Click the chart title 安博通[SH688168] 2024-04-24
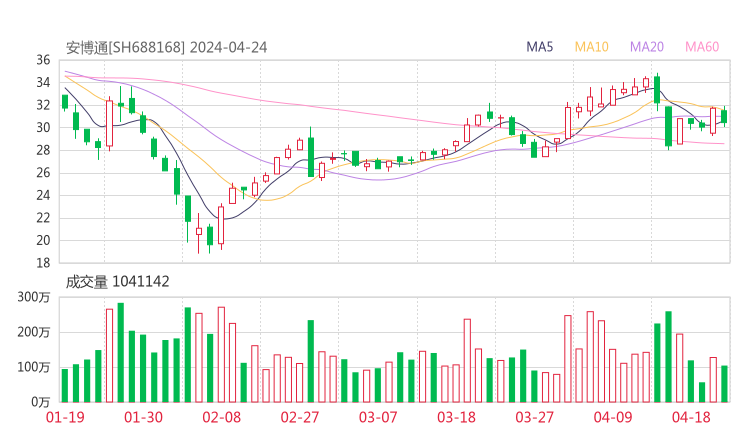Viewport: 740px width, 440px height. 167,47
